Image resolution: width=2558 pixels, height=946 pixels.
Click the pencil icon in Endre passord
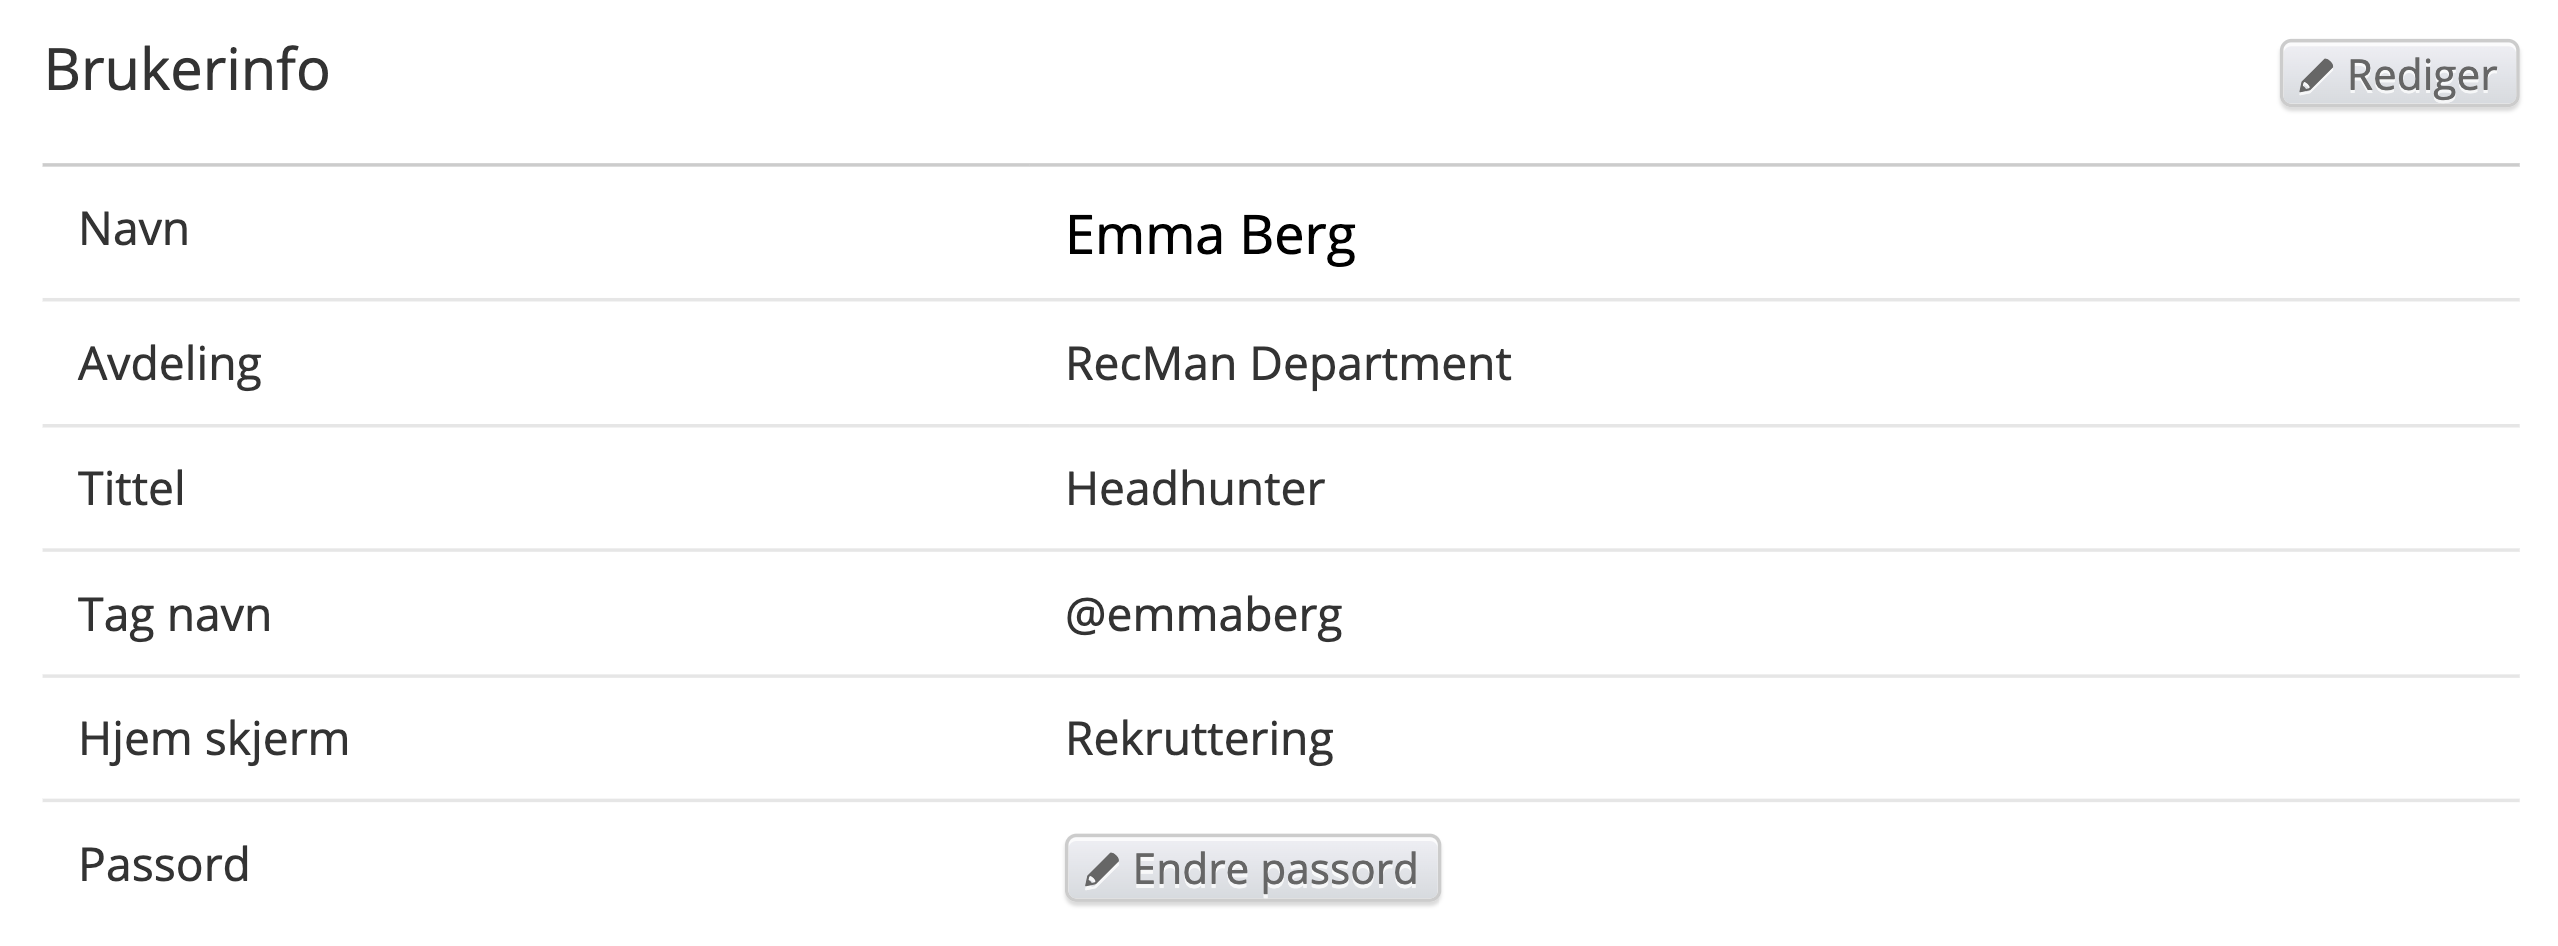[1101, 870]
